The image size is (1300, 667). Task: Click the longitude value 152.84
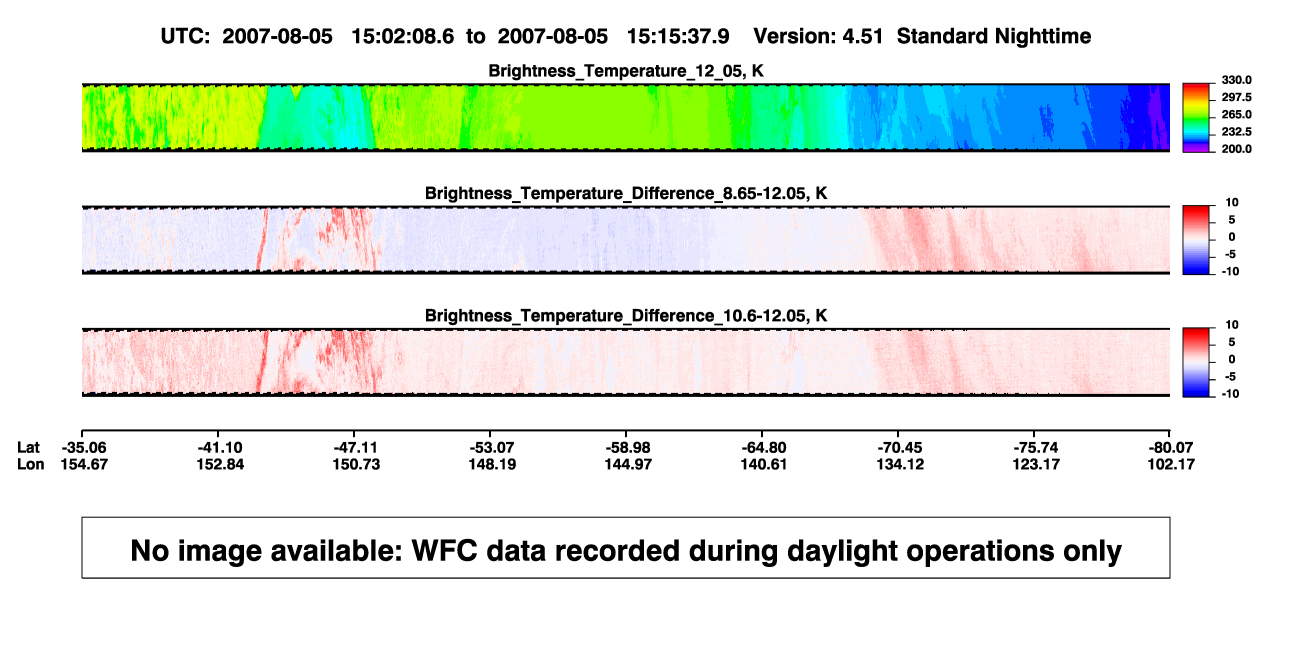(x=220, y=464)
